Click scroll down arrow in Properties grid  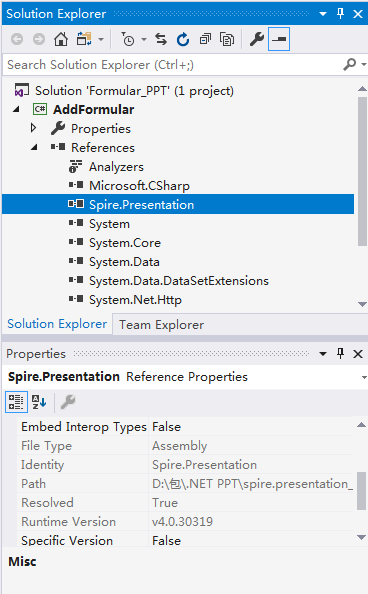362,537
